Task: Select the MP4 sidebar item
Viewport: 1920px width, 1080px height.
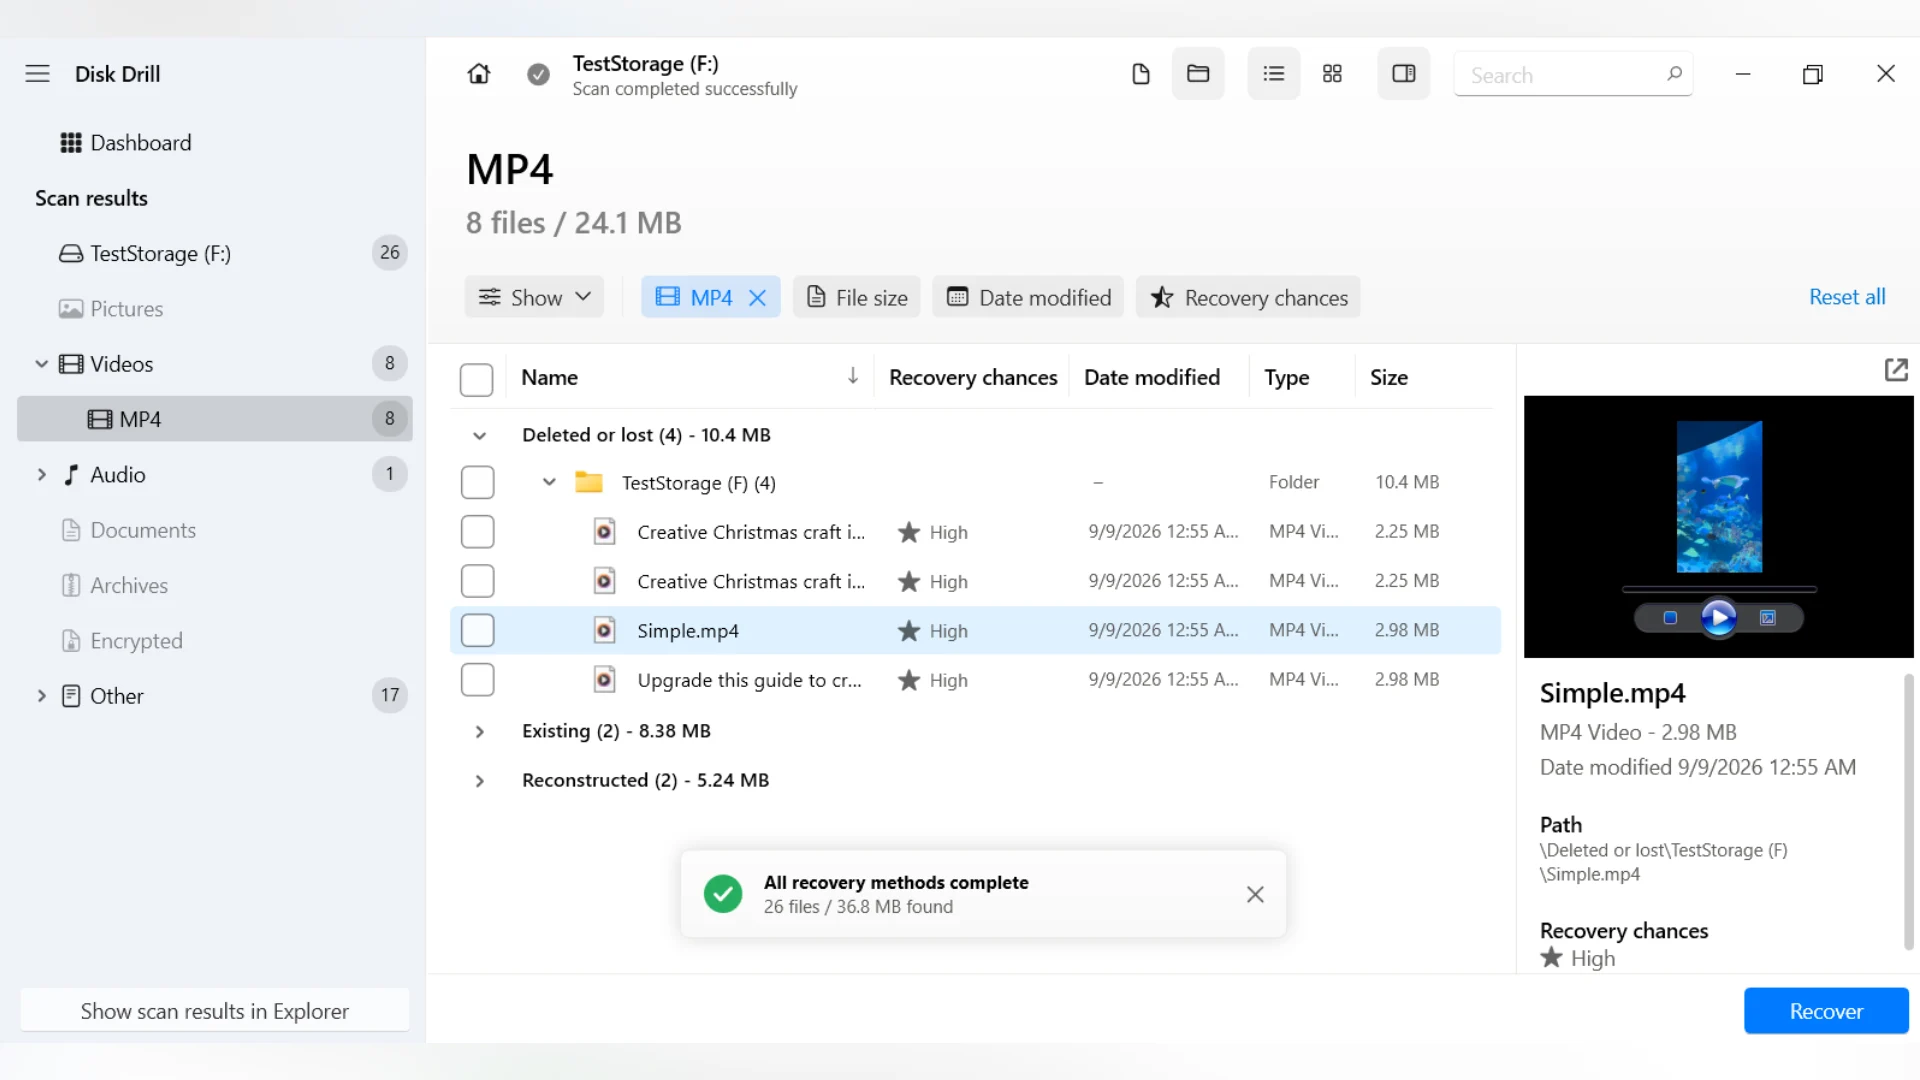Action: click(x=214, y=419)
